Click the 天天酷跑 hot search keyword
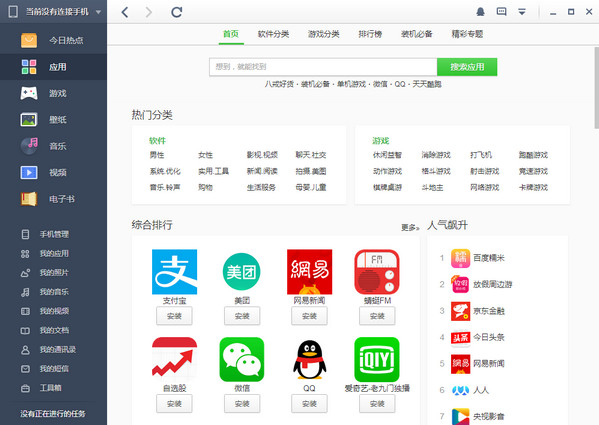This screenshot has height=425, width=599. (x=427, y=84)
